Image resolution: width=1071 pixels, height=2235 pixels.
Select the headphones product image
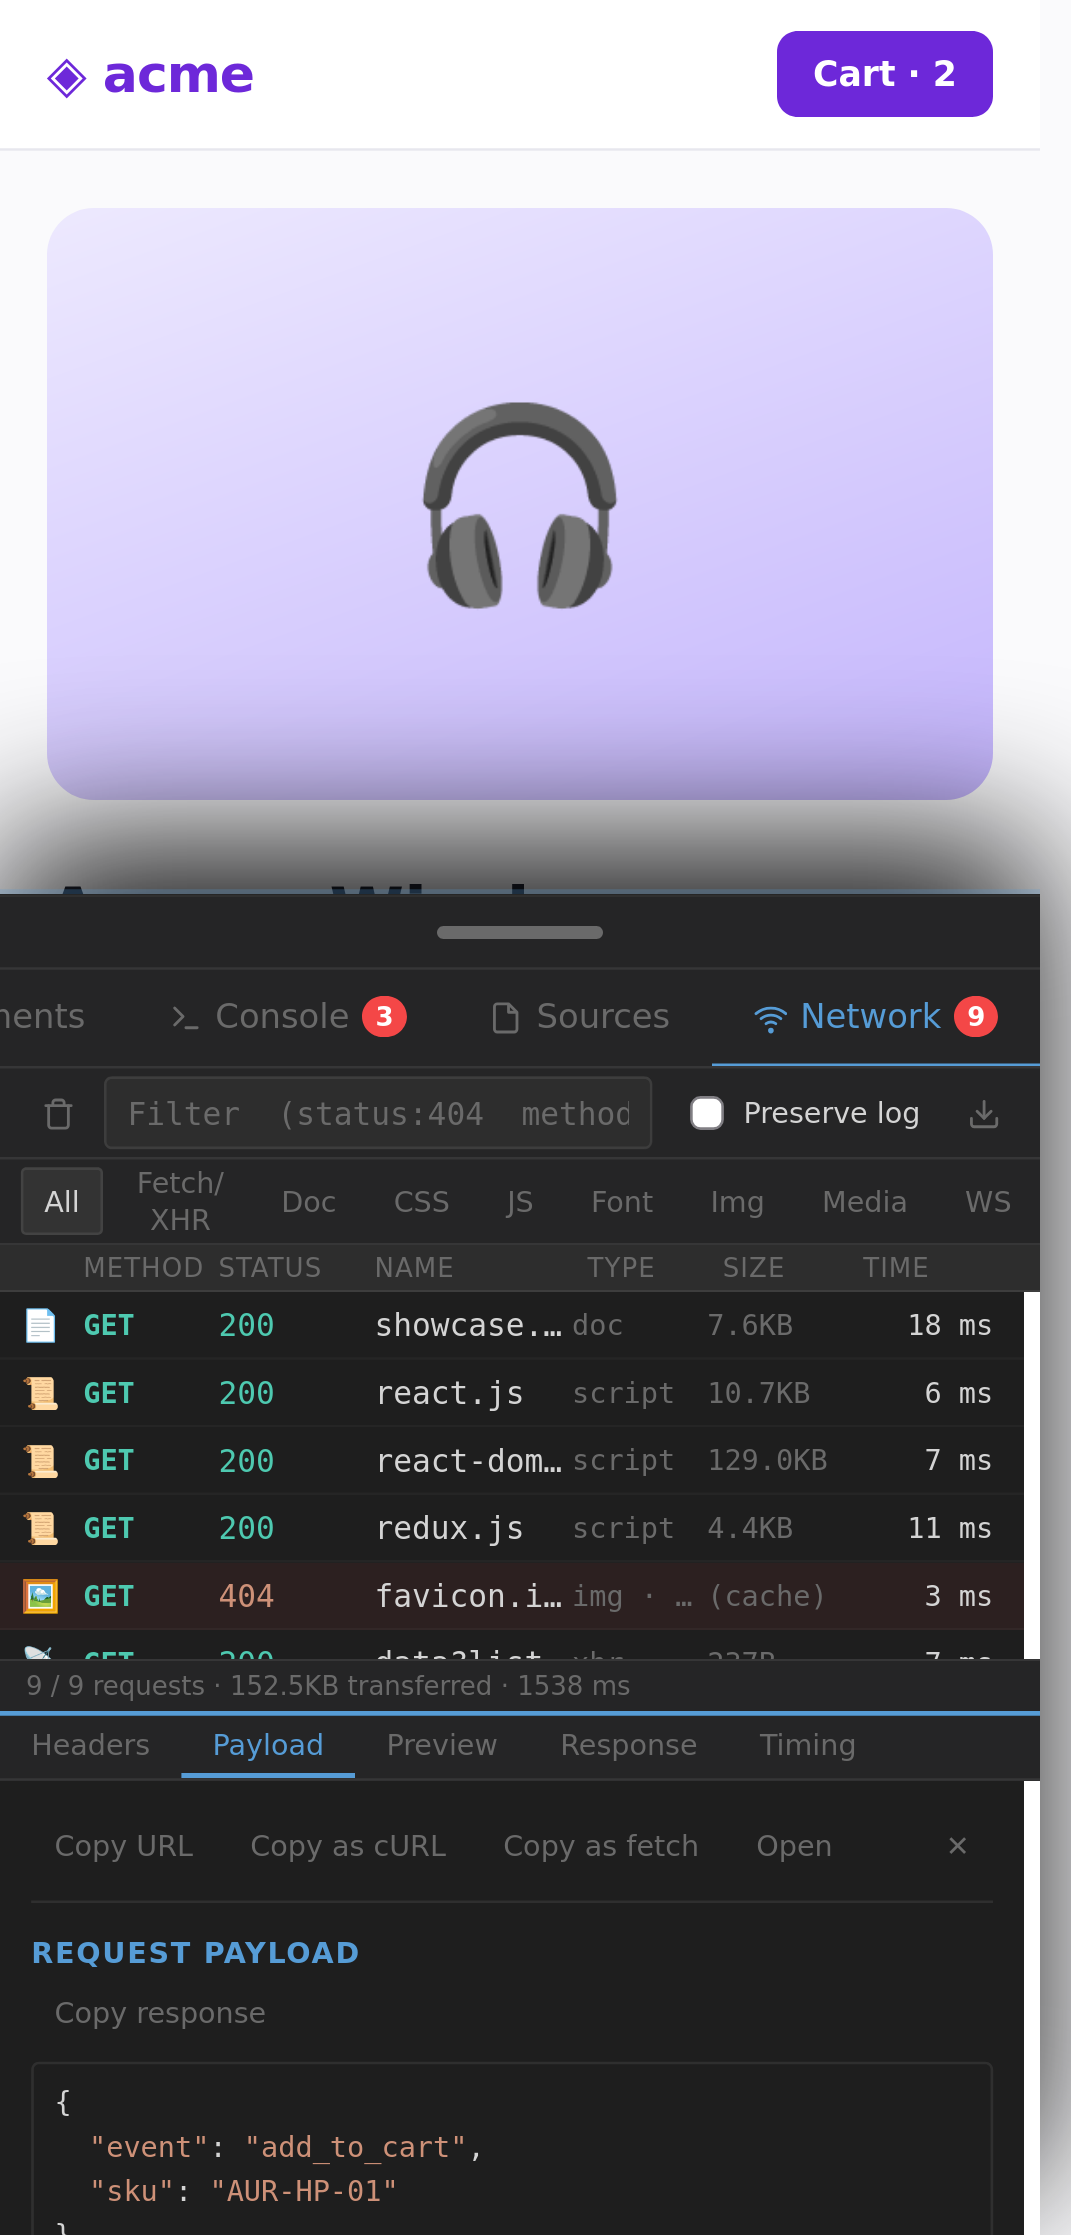(520, 504)
